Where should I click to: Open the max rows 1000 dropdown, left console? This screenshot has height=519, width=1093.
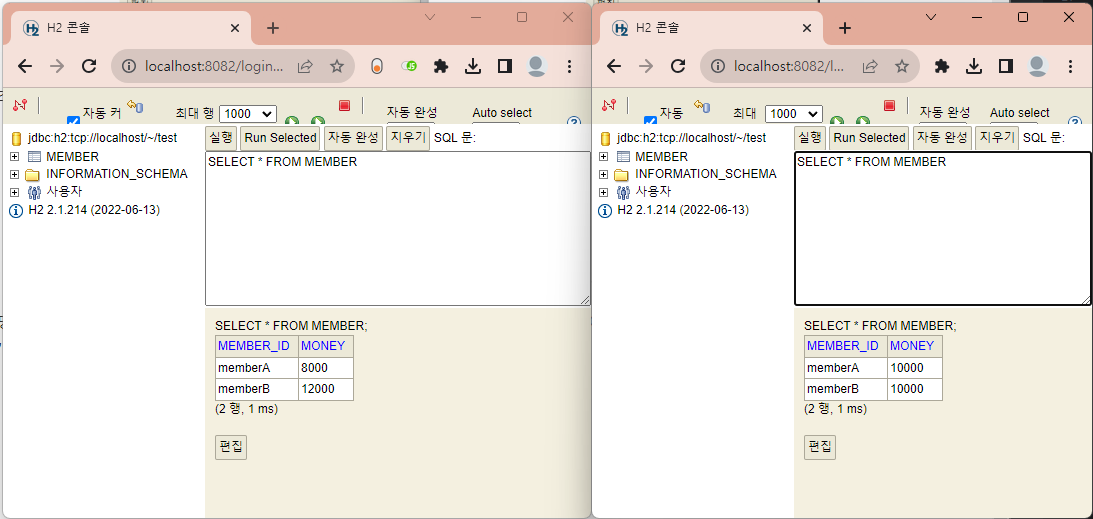[248, 114]
